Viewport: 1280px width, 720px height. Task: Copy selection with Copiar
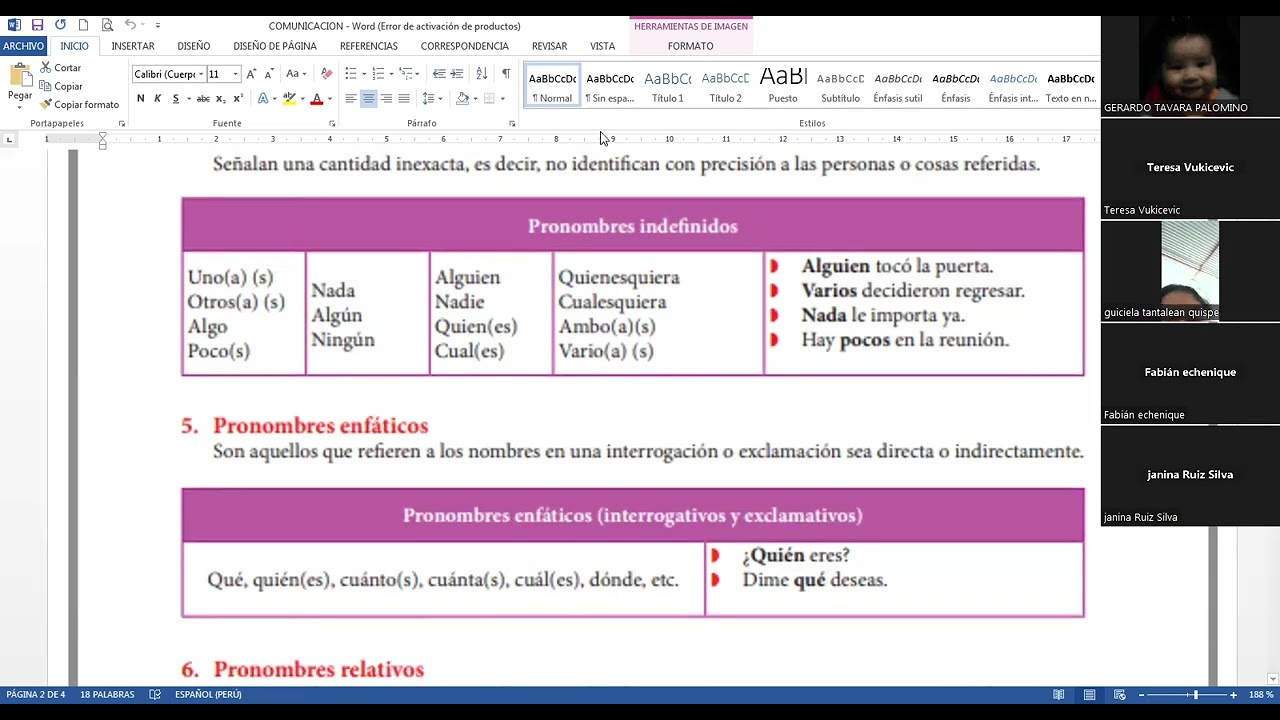pyautogui.click(x=62, y=86)
